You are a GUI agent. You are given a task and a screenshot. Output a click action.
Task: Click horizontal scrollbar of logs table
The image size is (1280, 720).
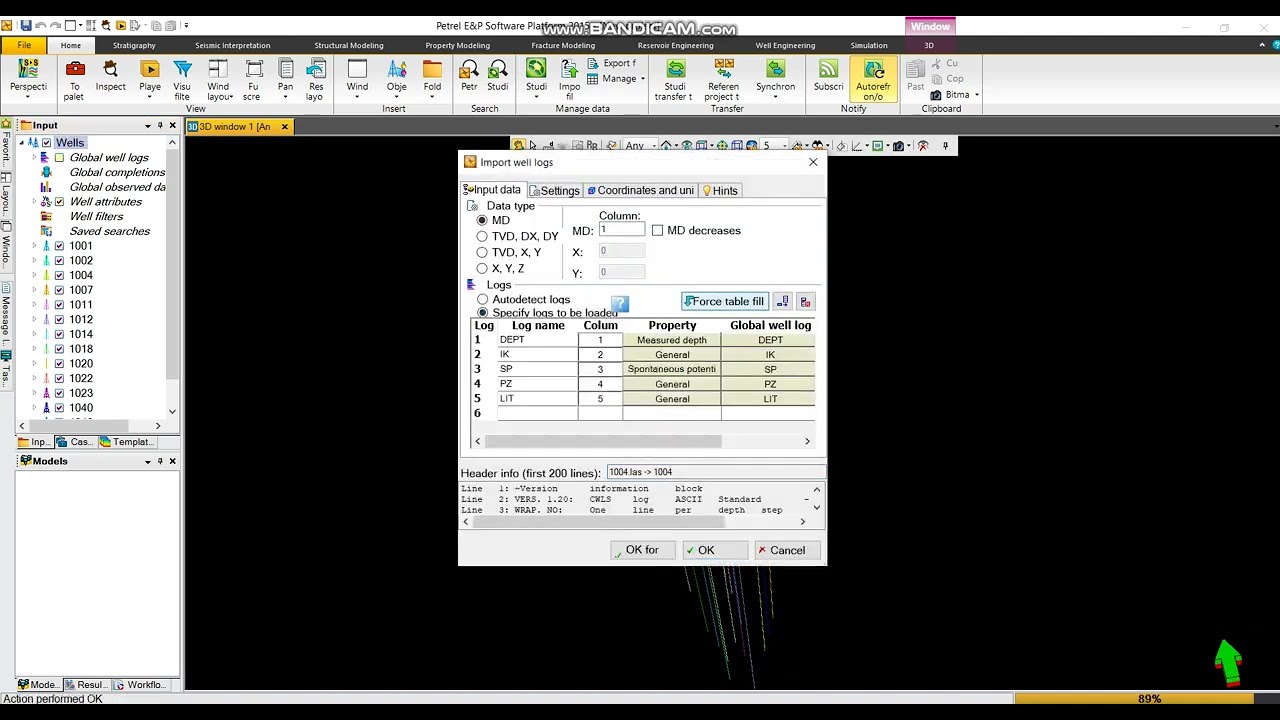pos(602,441)
